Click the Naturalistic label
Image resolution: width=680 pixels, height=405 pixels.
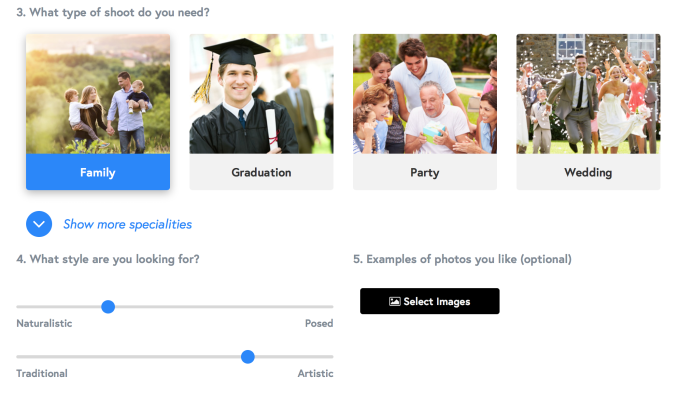[44, 324]
